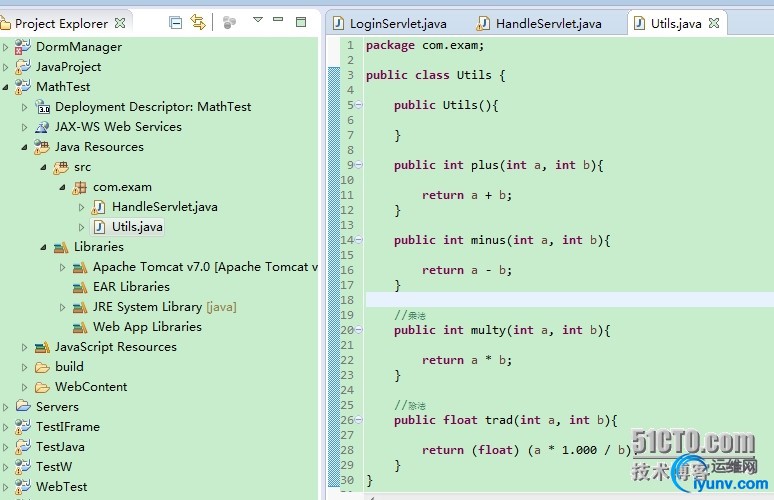Viewport: 774px width, 500px height.
Task: Click the focus on active task icon
Action: click(229, 23)
